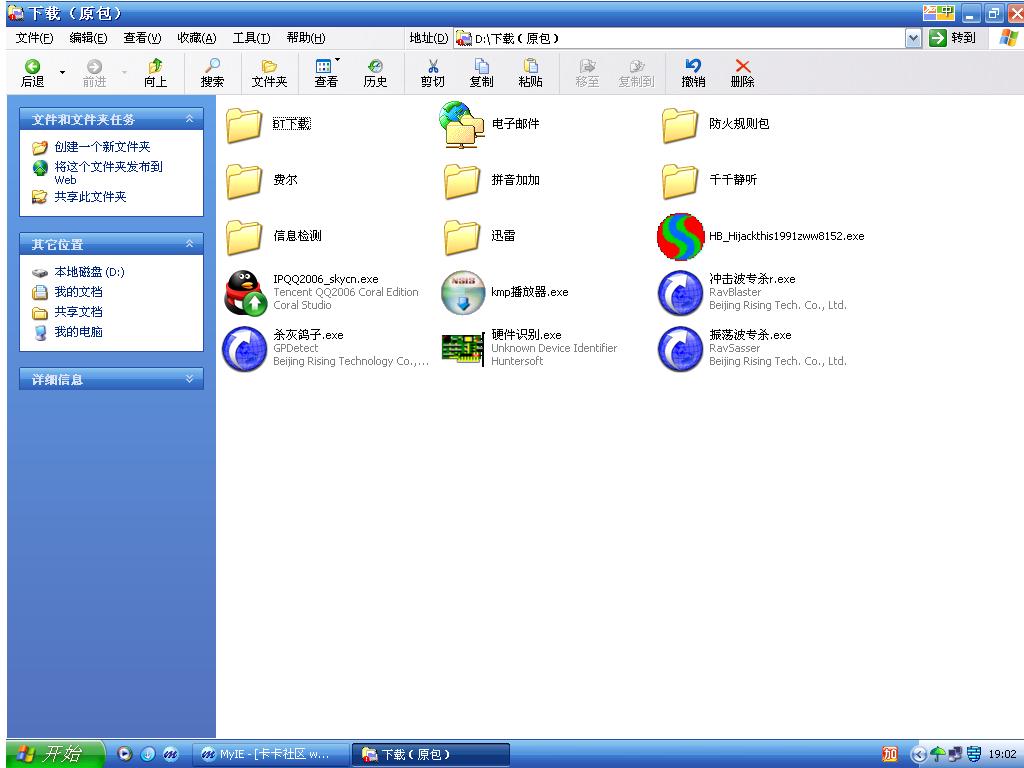Image resolution: width=1024 pixels, height=768 pixels.
Task: Select the 硬件识别.exe circuit board icon
Action: 463,348
